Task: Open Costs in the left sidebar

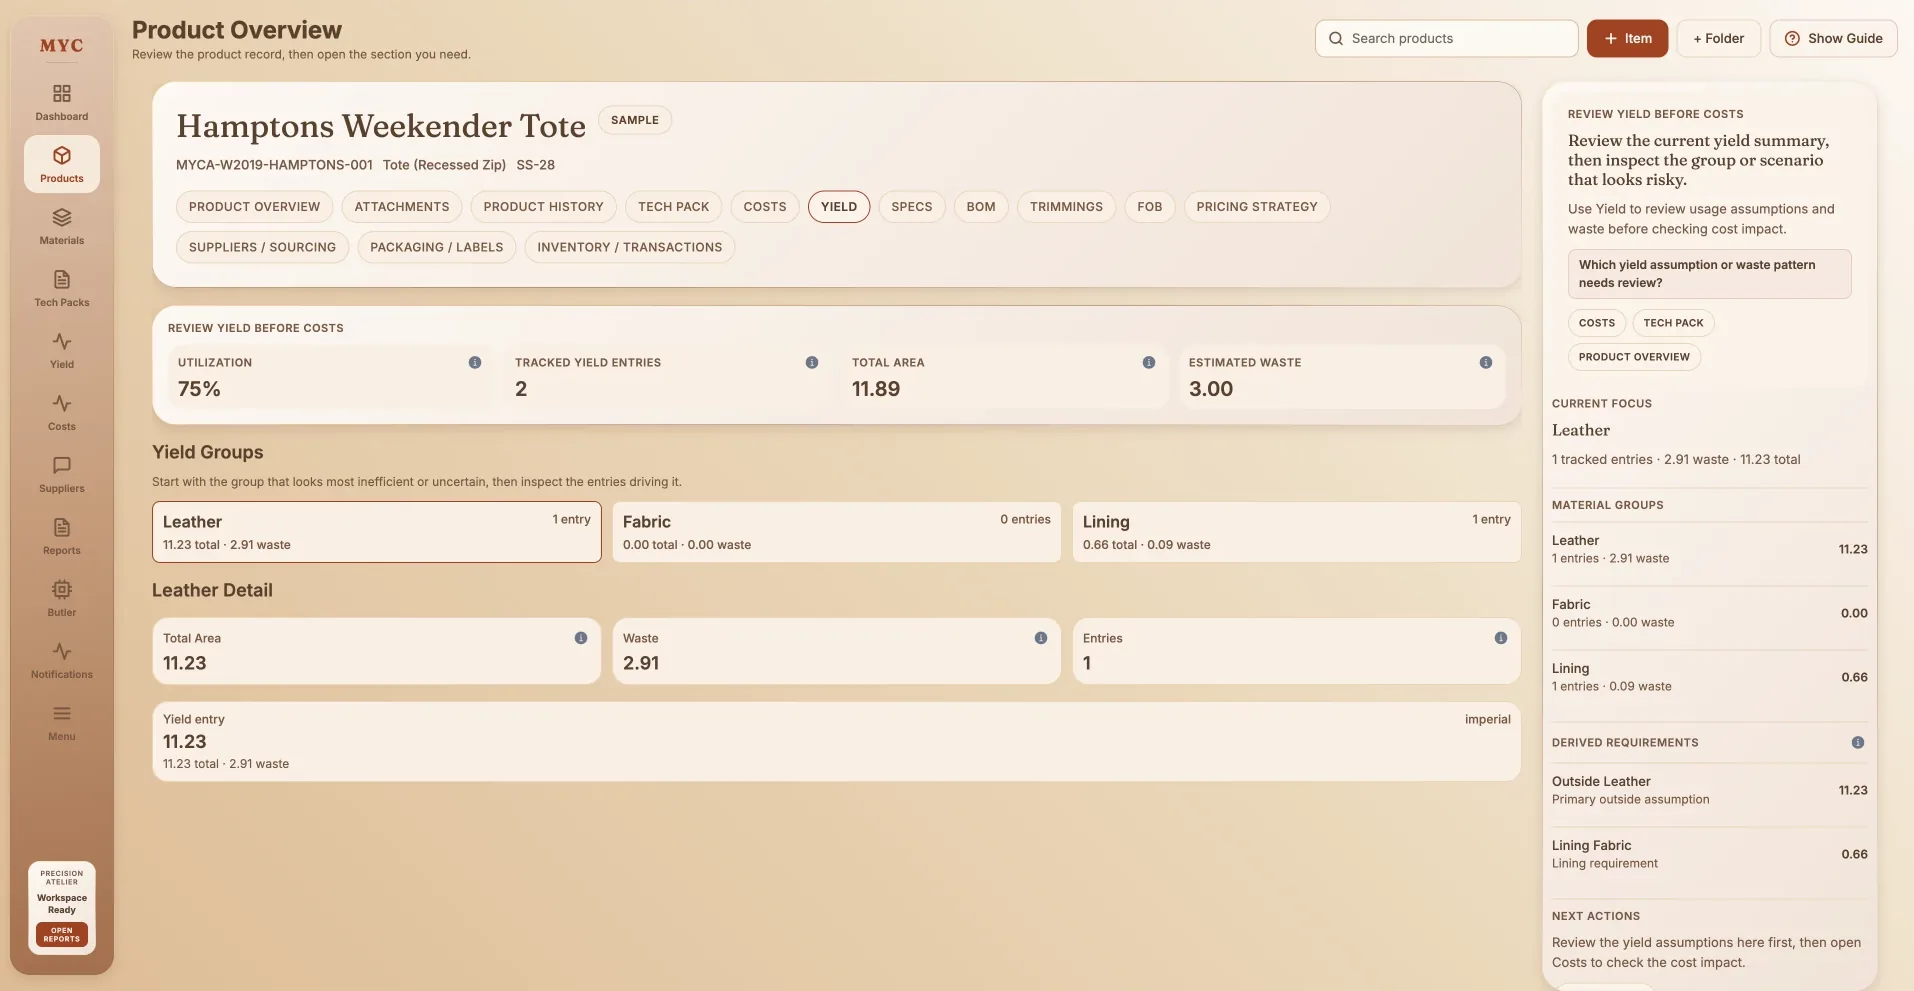Action: point(62,412)
